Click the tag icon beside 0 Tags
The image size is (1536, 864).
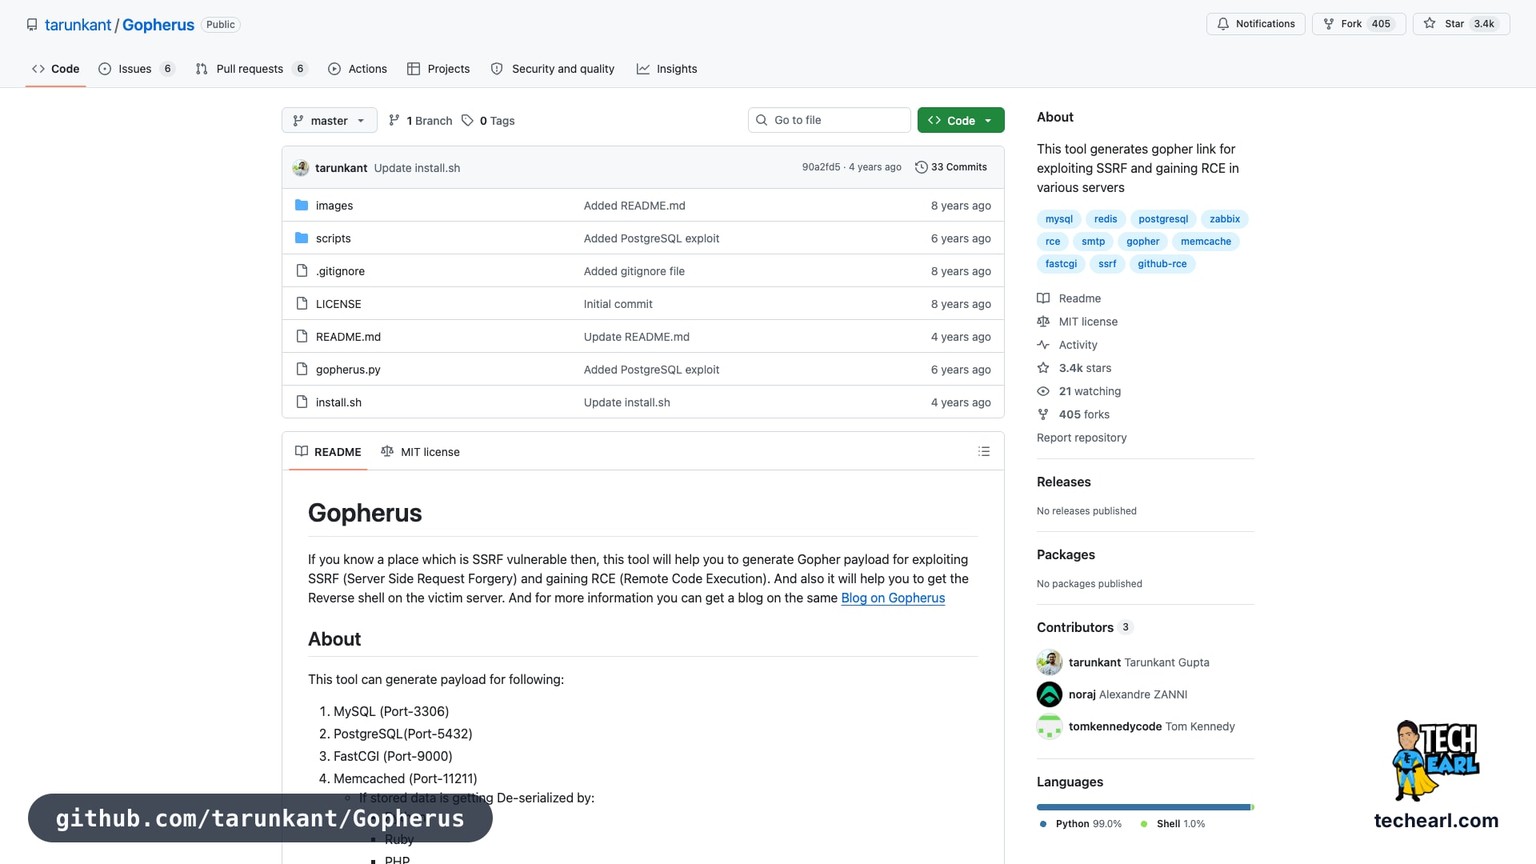[467, 121]
